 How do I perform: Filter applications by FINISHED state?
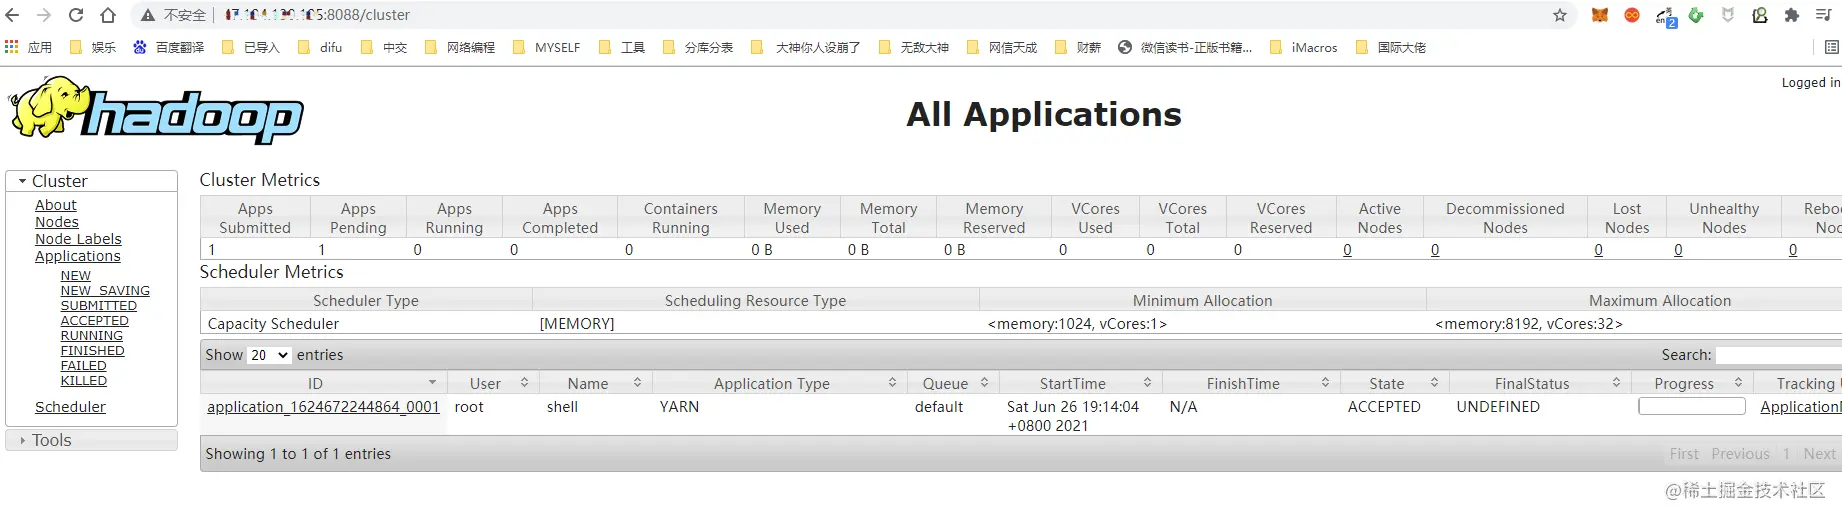point(92,351)
